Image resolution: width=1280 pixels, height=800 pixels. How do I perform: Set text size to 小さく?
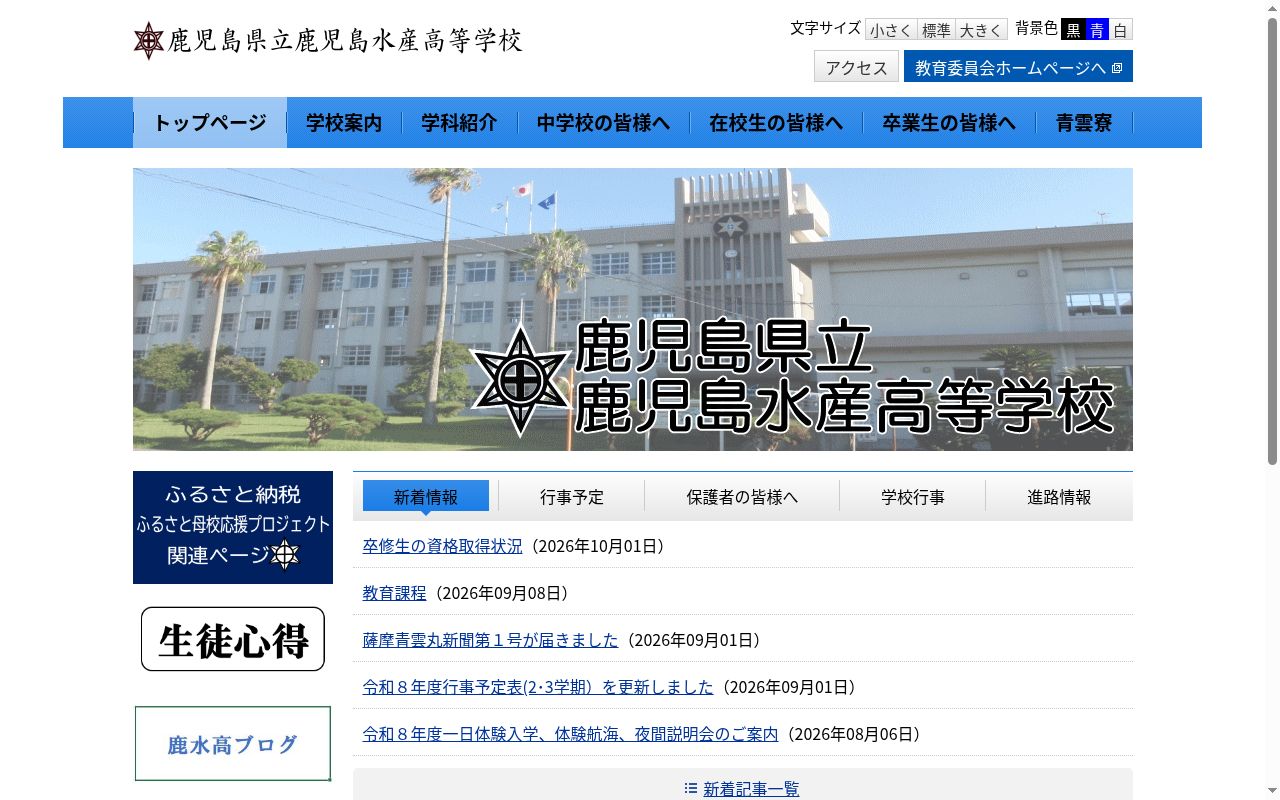[x=890, y=30]
